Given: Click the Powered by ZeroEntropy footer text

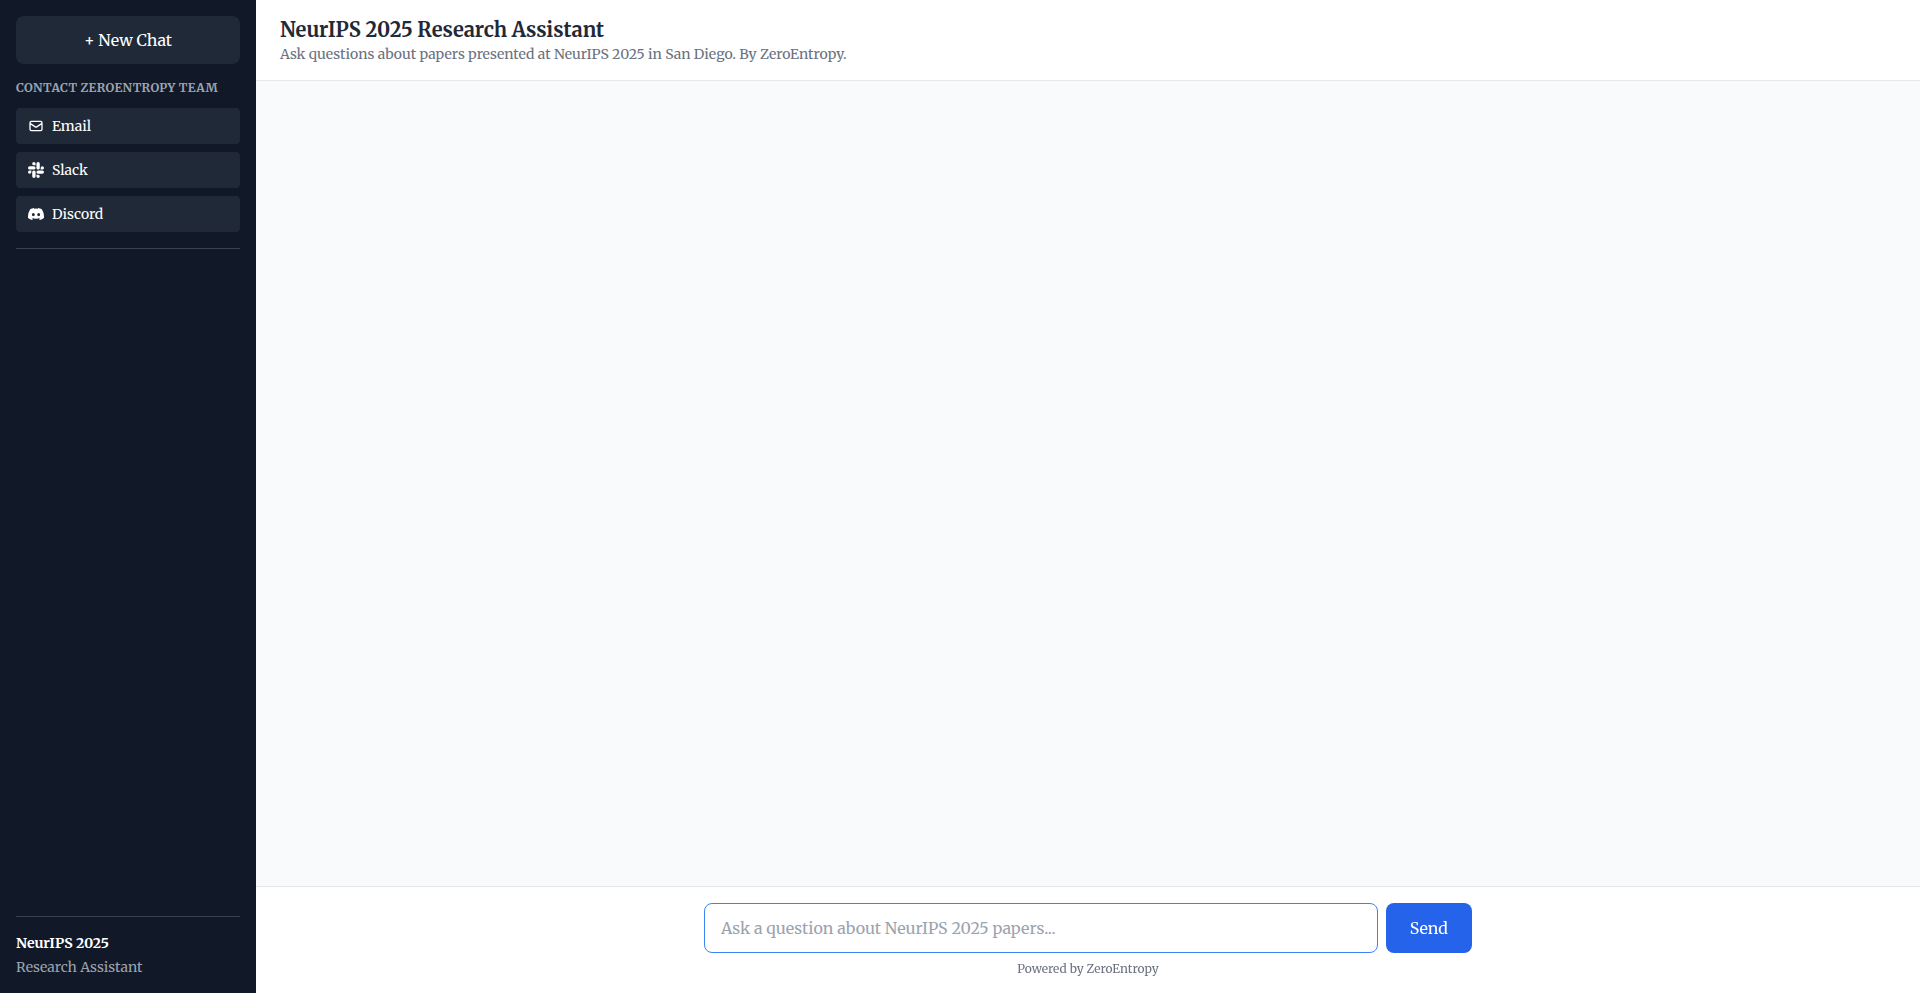Looking at the screenshot, I should point(1087,969).
